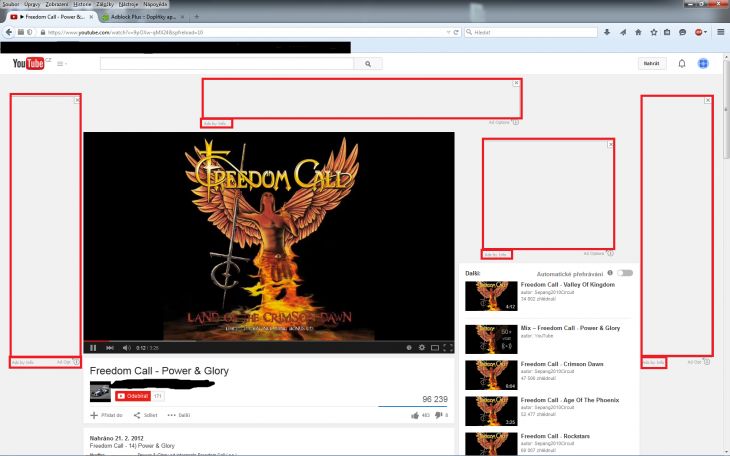730x456 pixels.
Task: Close the top banner ad
Action: (x=516, y=83)
